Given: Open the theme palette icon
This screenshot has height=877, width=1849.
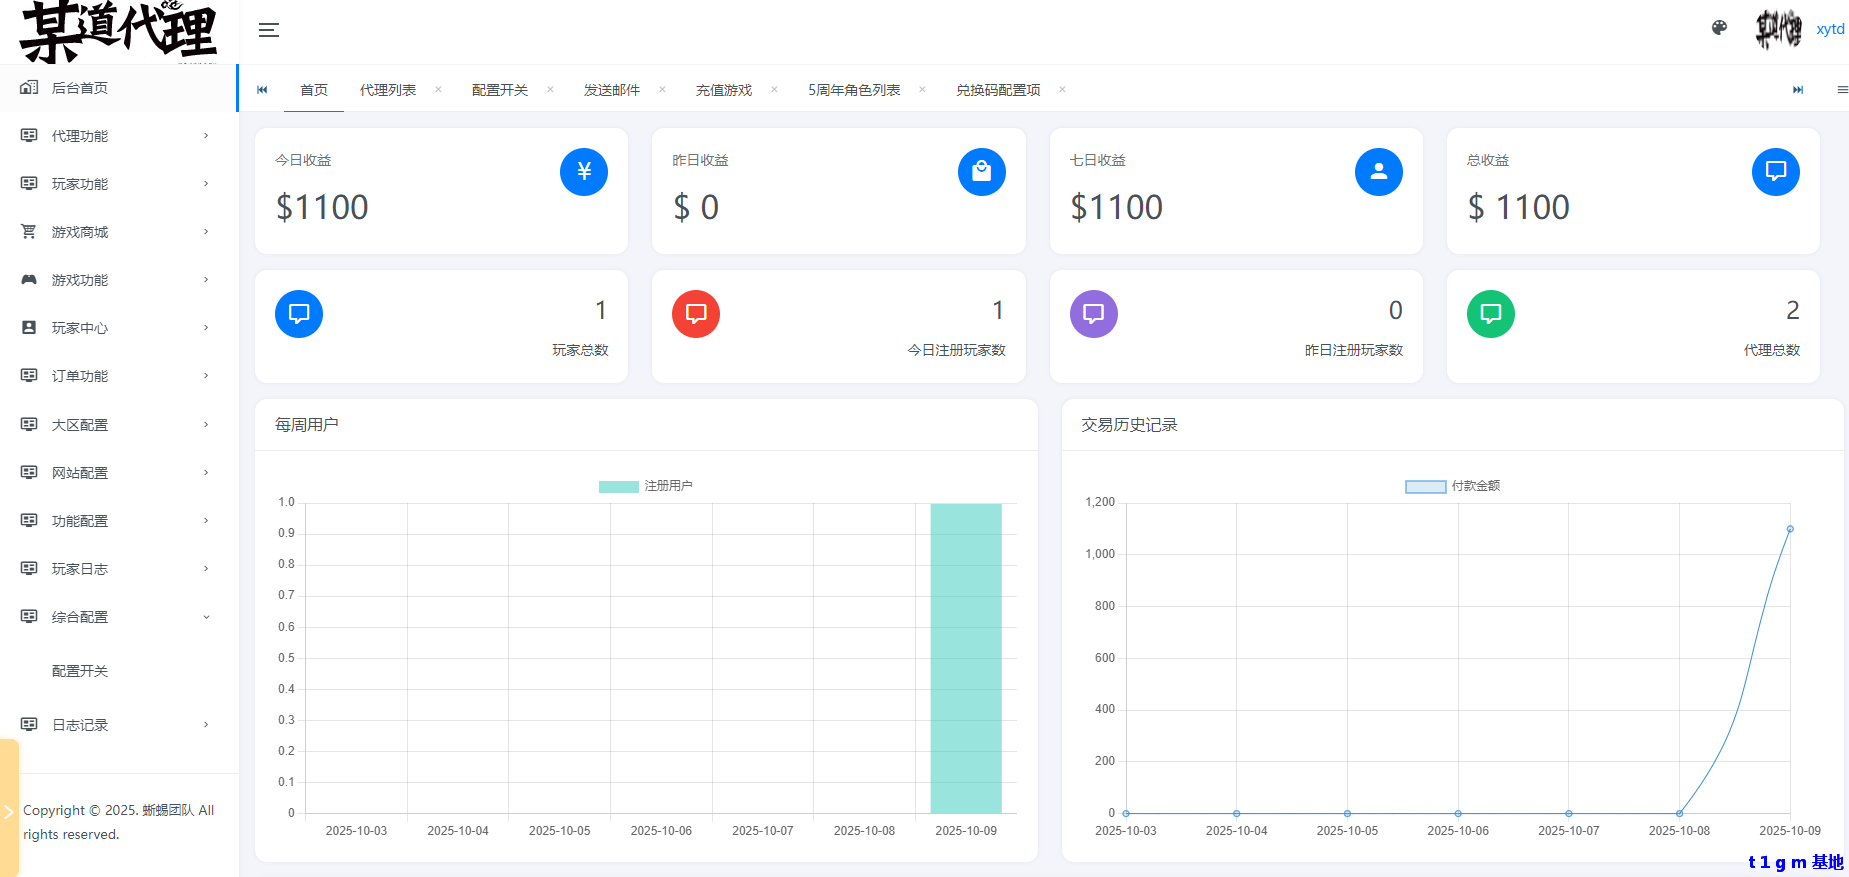Looking at the screenshot, I should [x=1719, y=28].
